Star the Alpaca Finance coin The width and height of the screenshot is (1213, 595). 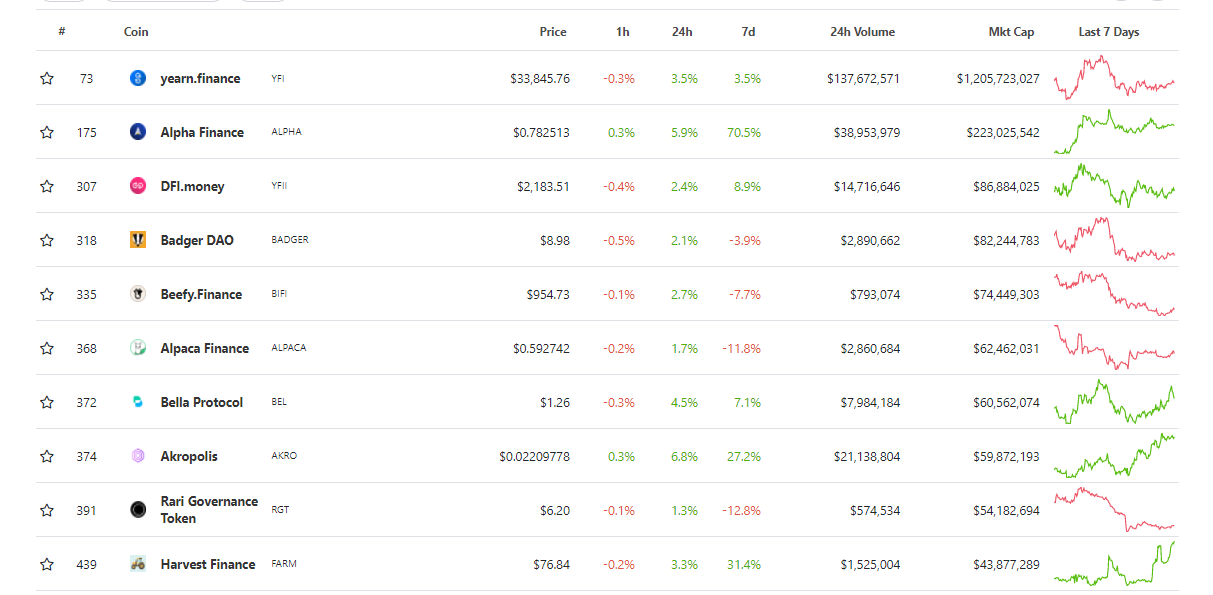point(47,348)
